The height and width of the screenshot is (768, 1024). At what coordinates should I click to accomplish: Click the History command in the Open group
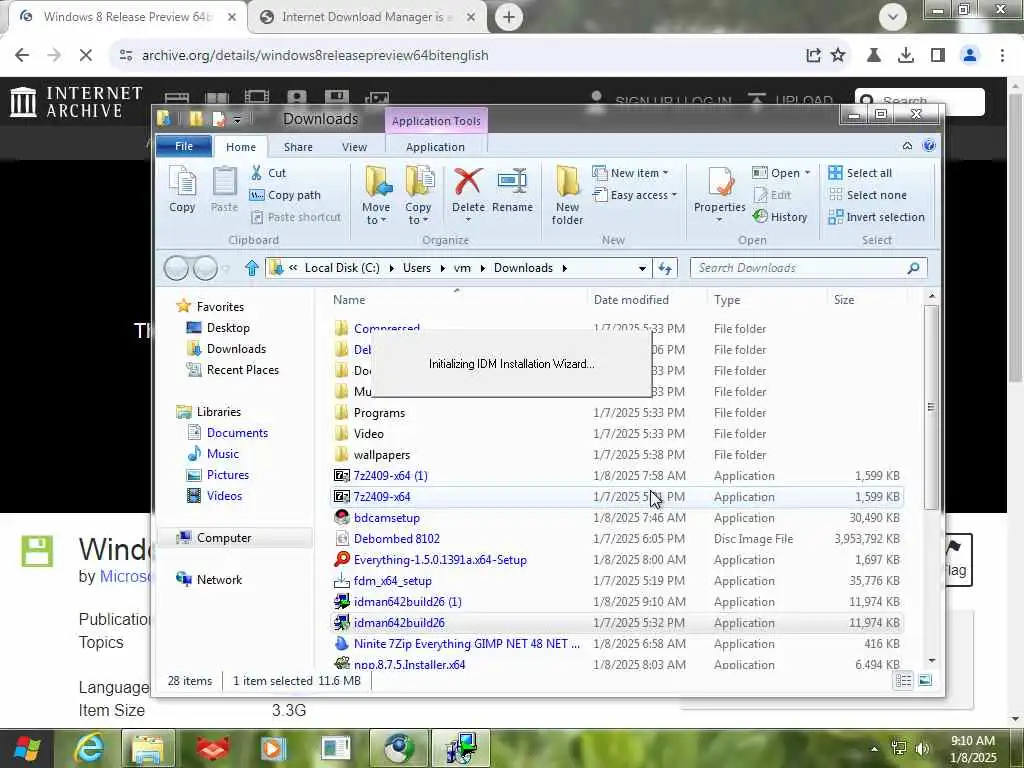pyautogui.click(x=780, y=217)
